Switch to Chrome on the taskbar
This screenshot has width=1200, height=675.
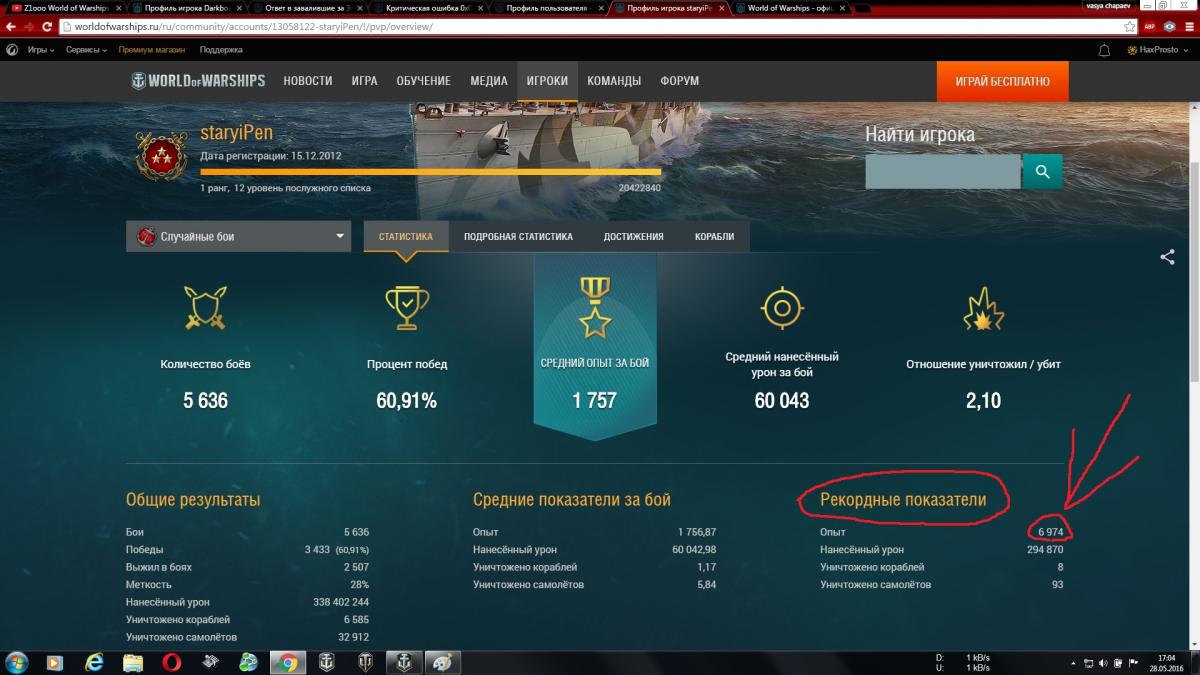287,662
